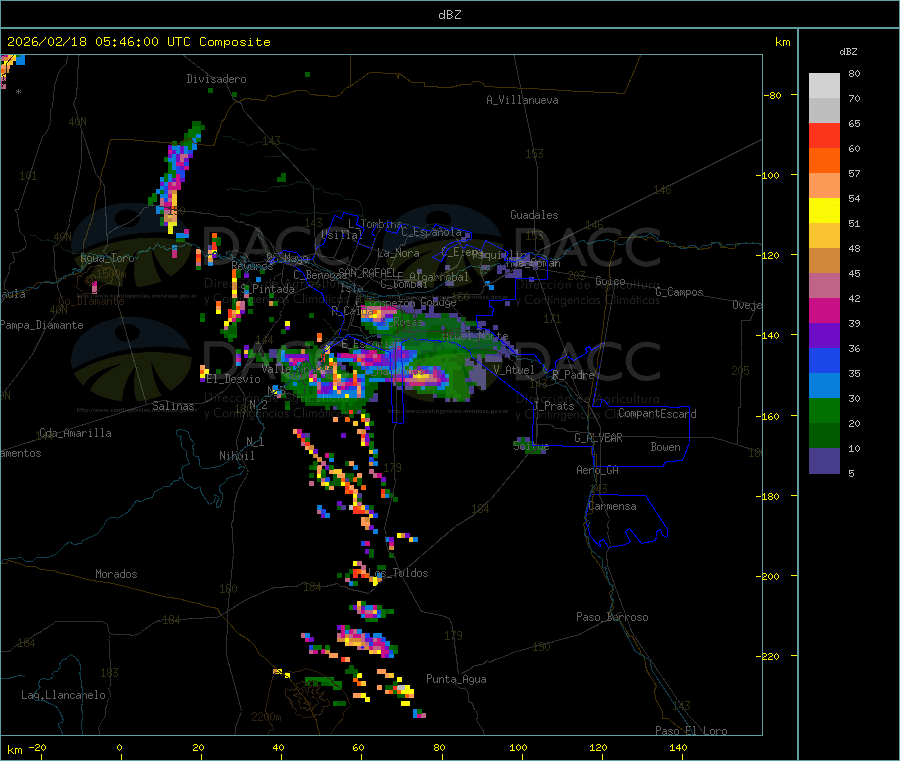Click the J_Prats place label
Image resolution: width=900 pixels, height=761 pixels.
pyautogui.click(x=554, y=406)
